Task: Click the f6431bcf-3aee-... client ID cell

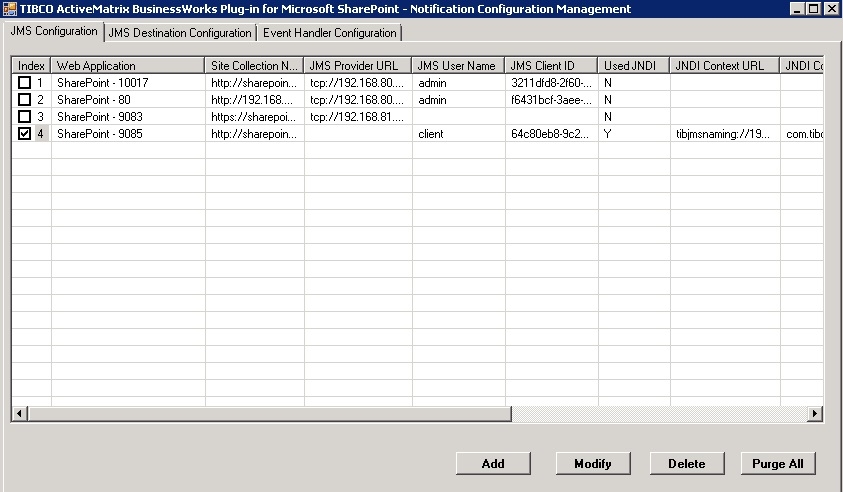Action: (551, 99)
